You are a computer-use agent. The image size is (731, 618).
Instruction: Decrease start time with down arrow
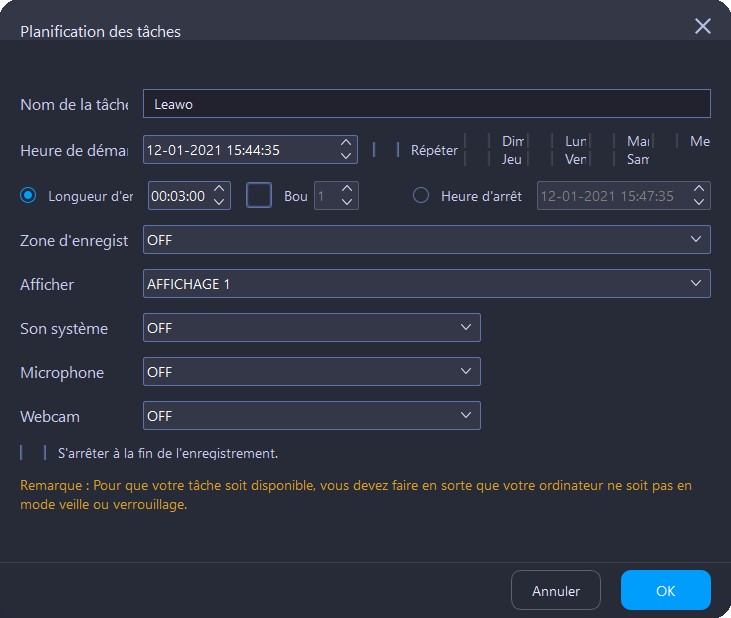pos(346,156)
